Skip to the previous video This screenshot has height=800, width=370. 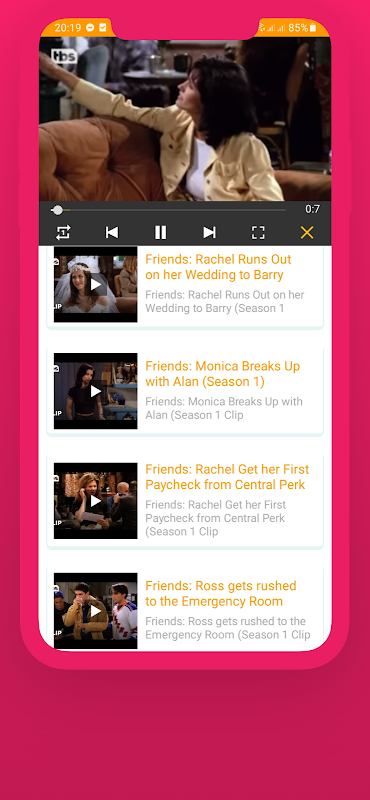tap(112, 233)
